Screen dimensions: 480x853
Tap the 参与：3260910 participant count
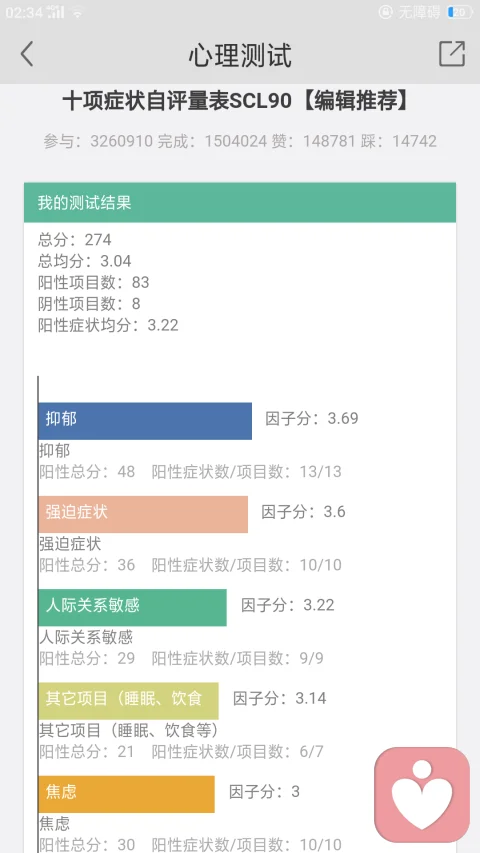point(98,141)
